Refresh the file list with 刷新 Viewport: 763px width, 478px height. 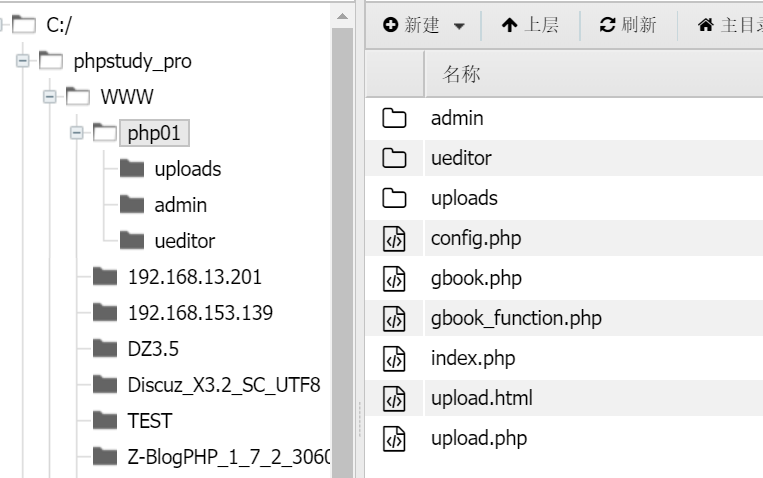pos(628,25)
